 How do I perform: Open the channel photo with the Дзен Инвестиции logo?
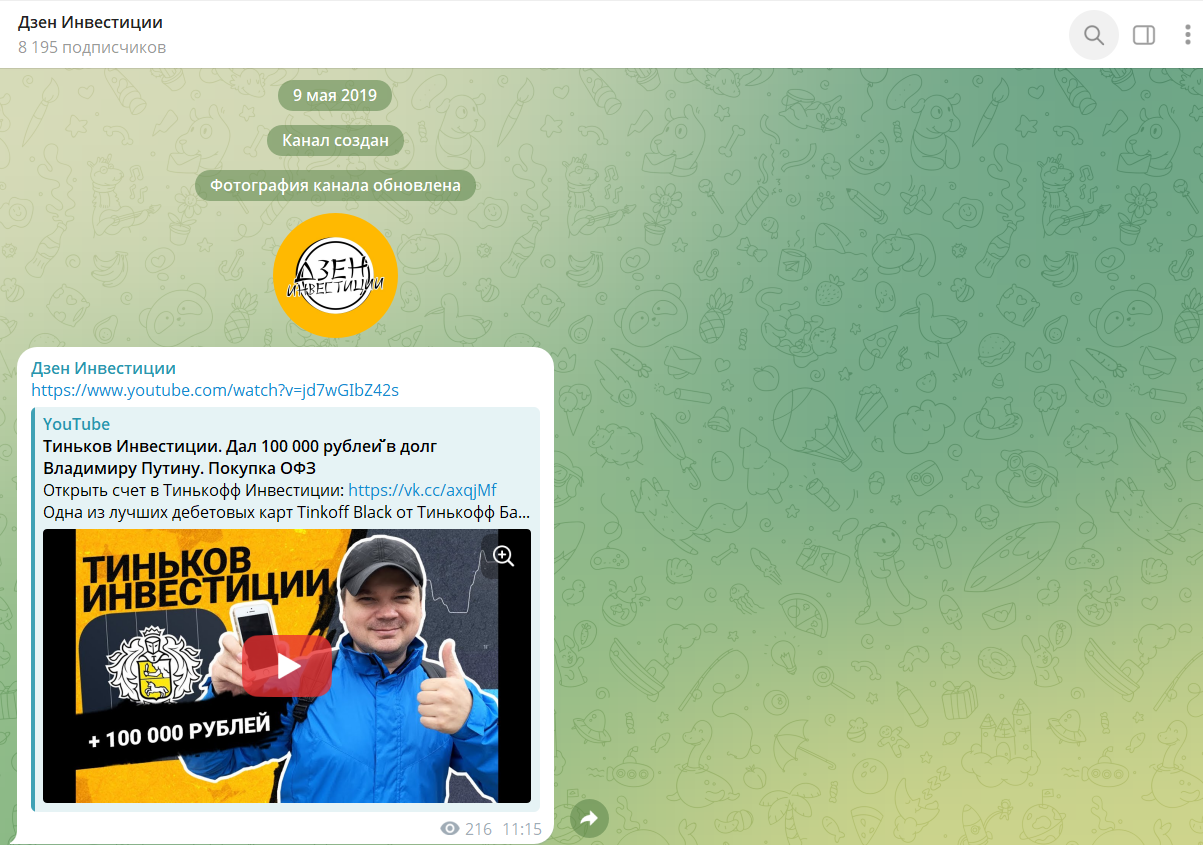(335, 276)
